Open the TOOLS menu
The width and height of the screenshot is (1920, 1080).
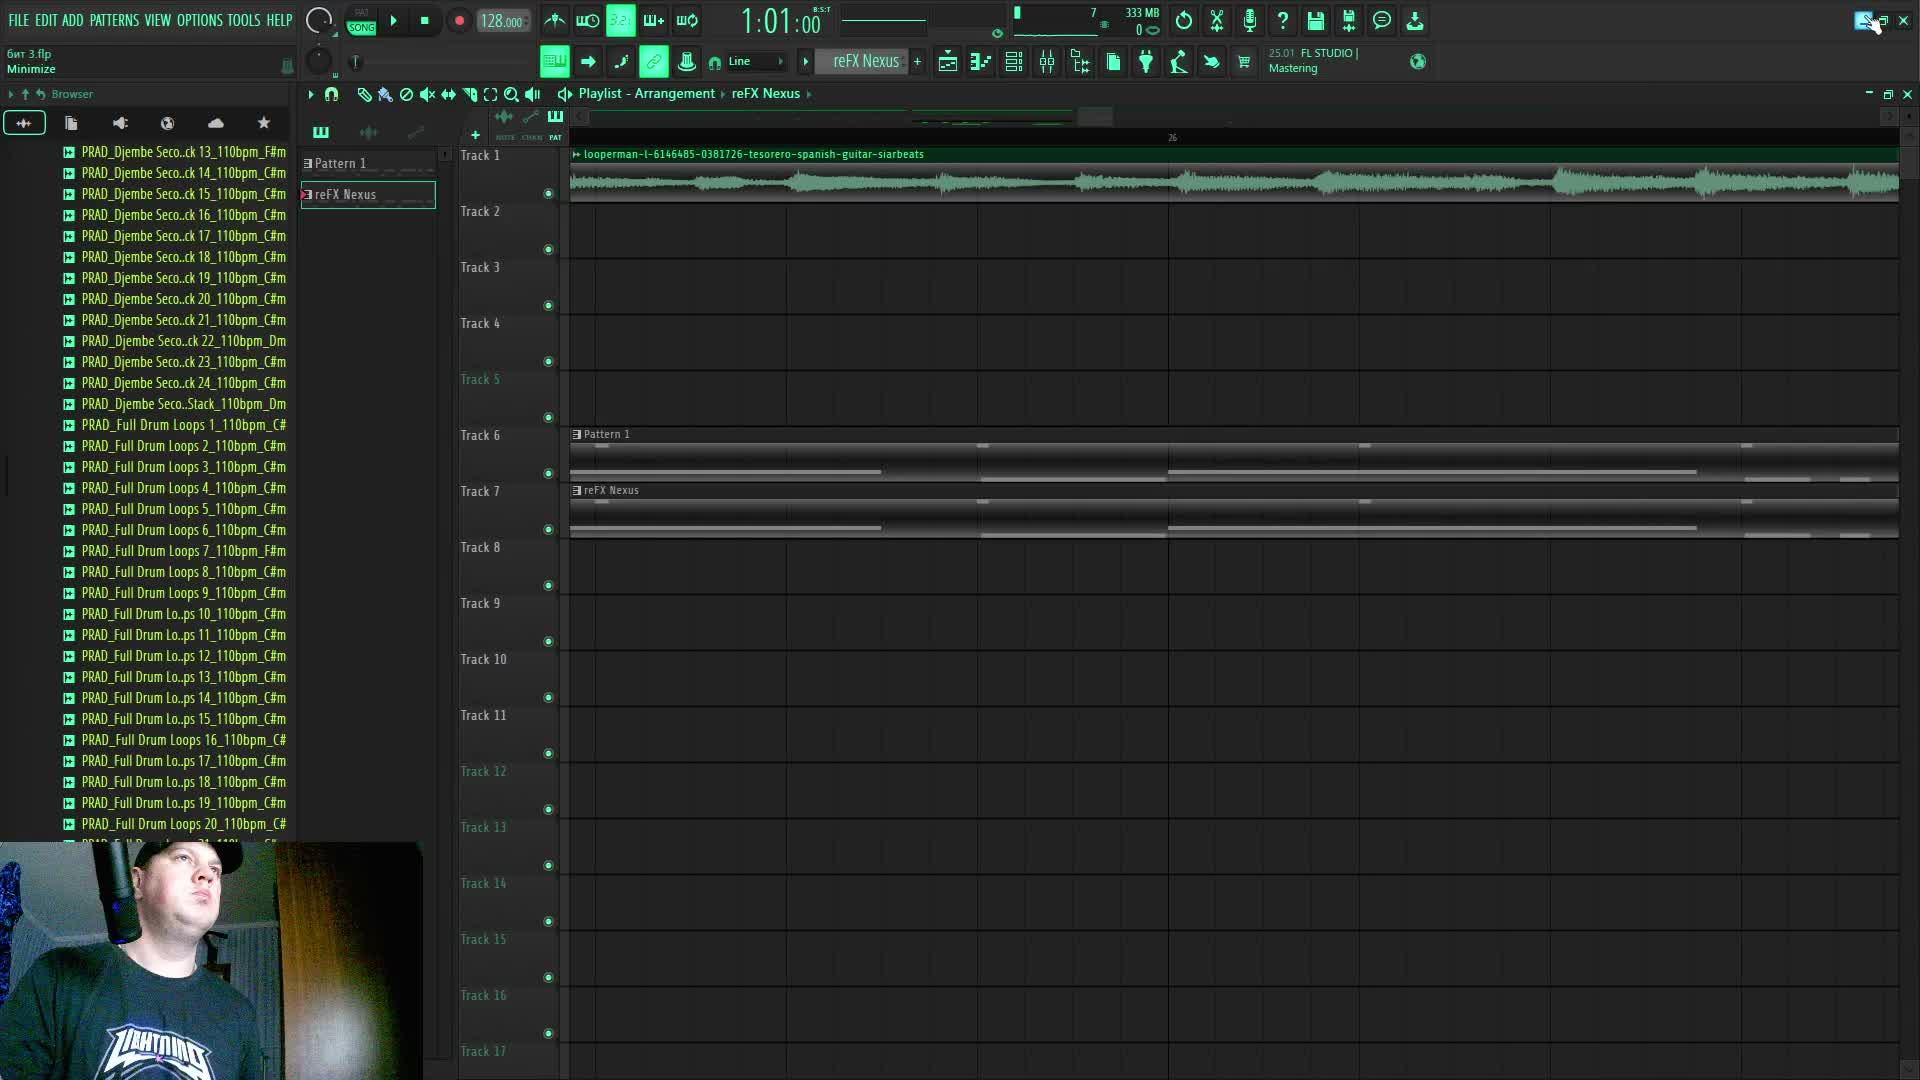tap(243, 20)
